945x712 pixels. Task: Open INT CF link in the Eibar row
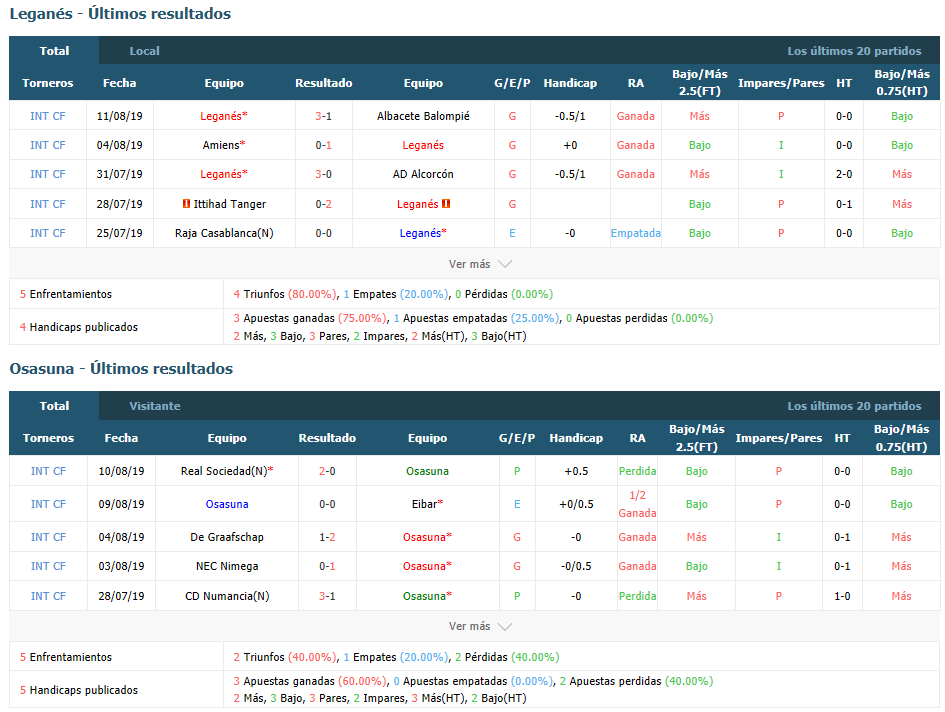[48, 504]
